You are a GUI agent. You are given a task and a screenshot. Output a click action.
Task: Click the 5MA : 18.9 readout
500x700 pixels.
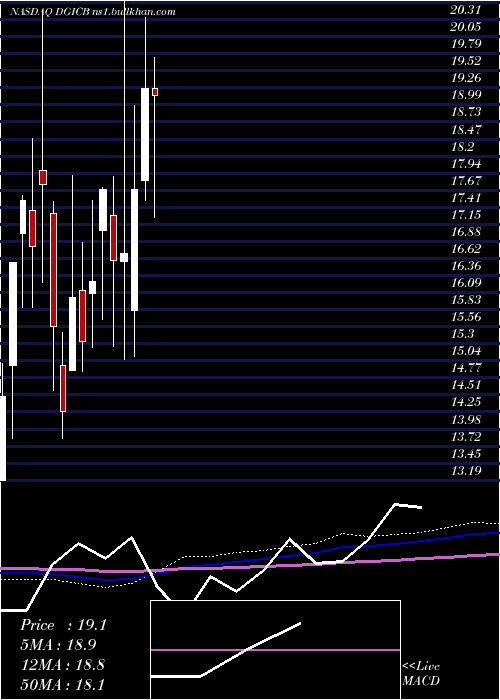[x=58, y=645]
